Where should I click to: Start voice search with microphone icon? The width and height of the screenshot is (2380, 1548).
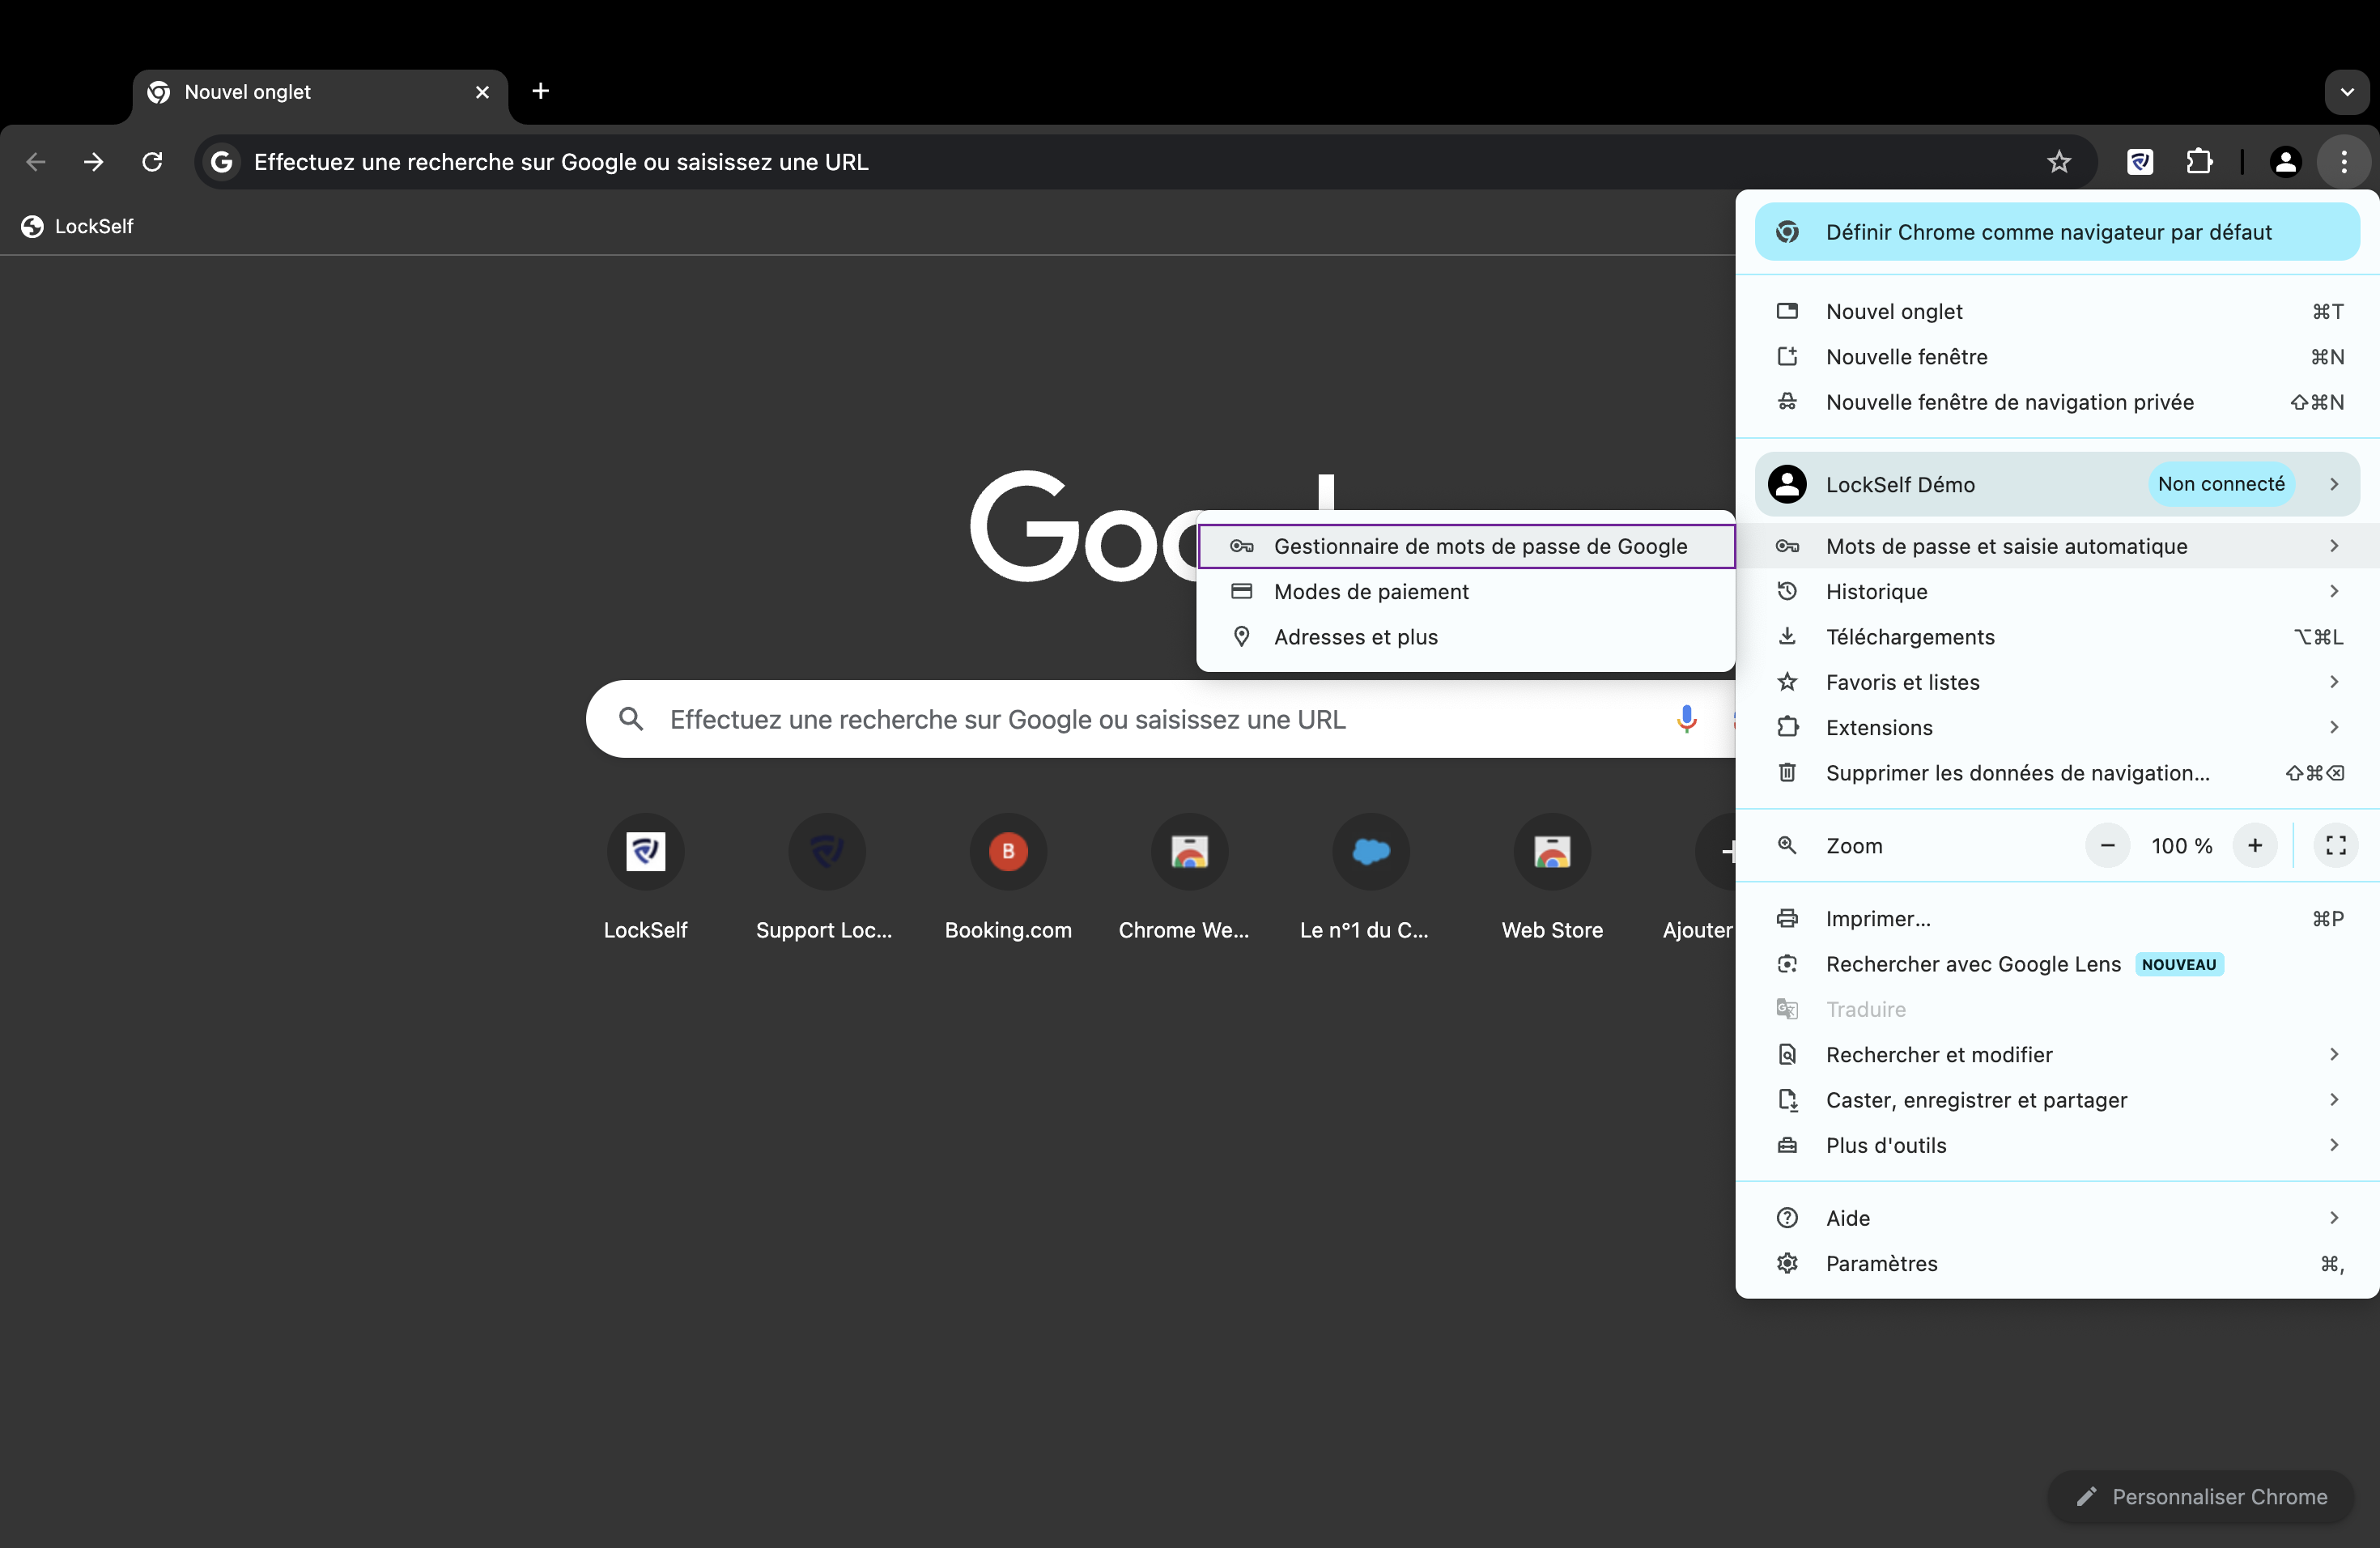(1686, 719)
